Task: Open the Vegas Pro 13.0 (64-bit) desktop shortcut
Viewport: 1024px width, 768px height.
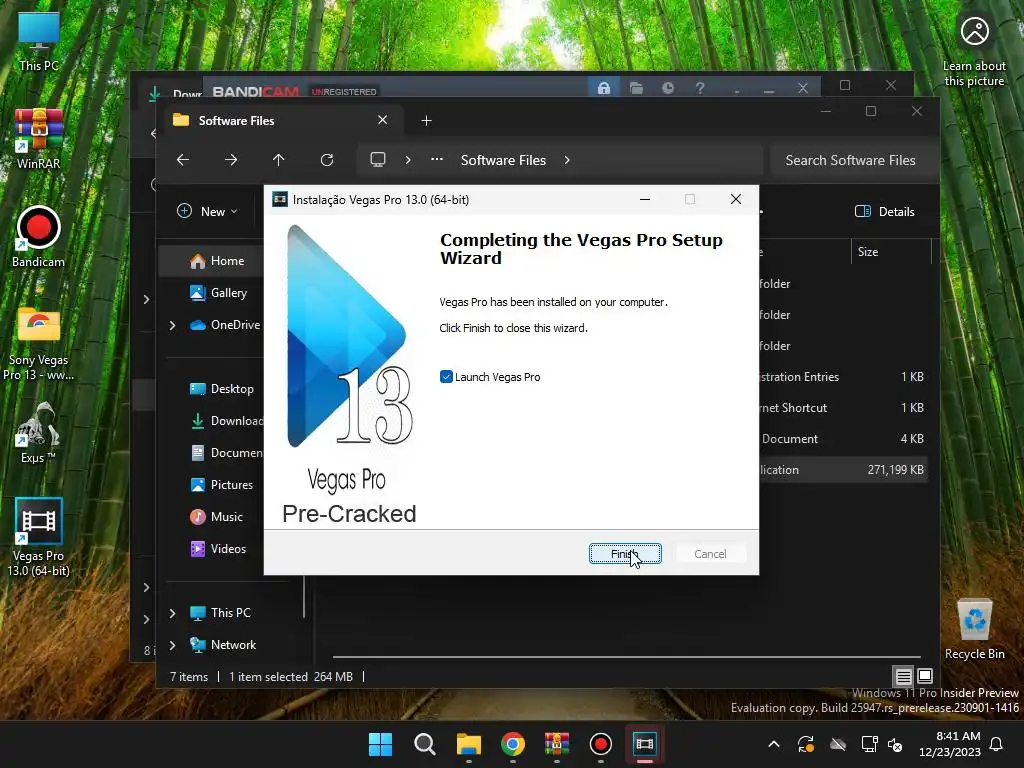Action: tap(39, 537)
